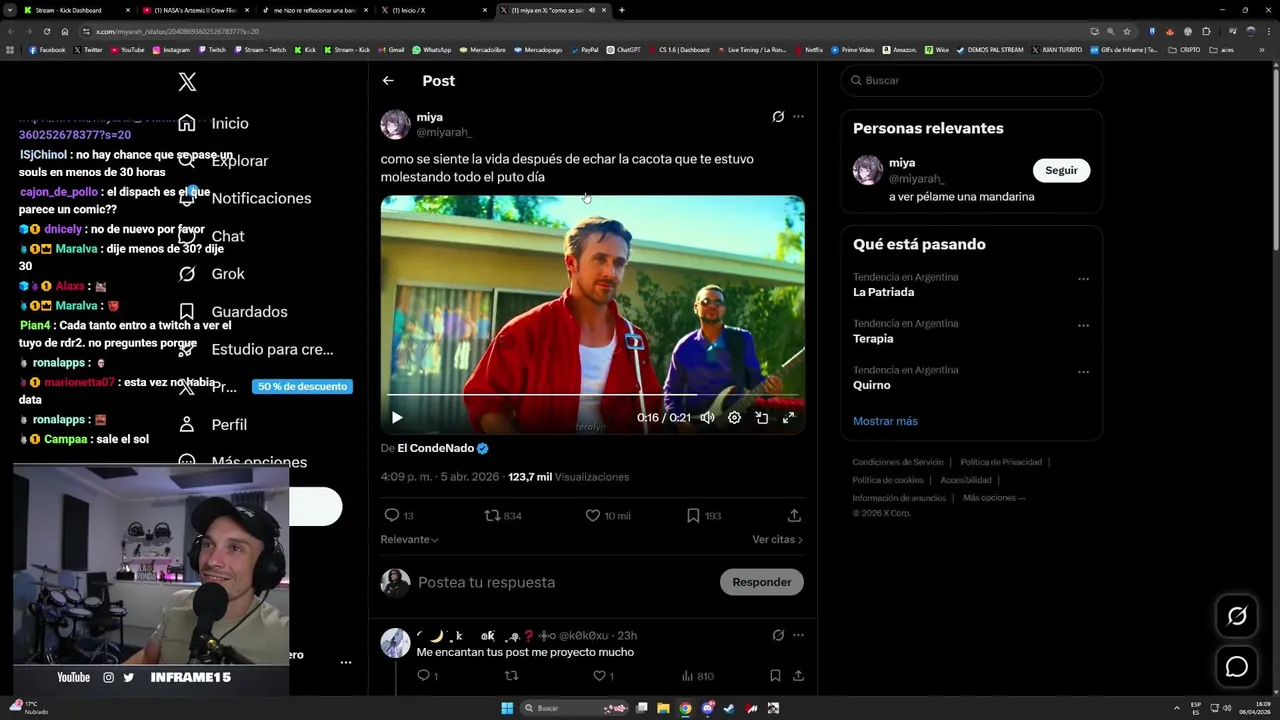This screenshot has width=1280, height=720.
Task: Share the k0k0xu reply
Action: coord(798,676)
